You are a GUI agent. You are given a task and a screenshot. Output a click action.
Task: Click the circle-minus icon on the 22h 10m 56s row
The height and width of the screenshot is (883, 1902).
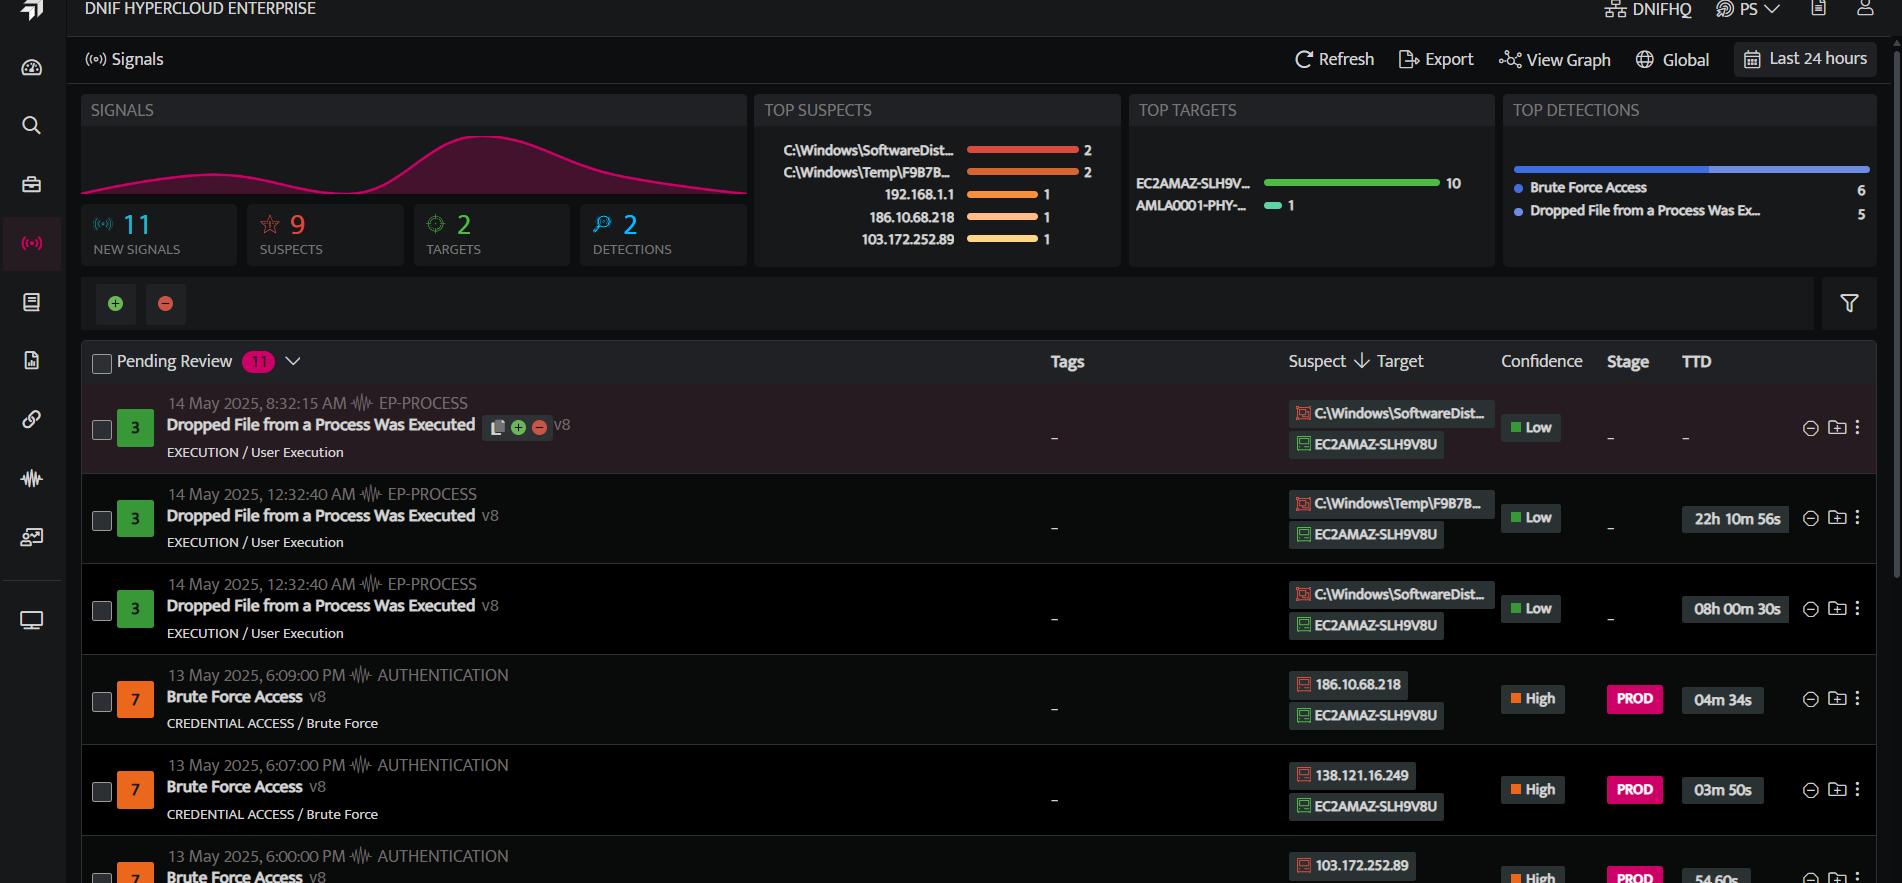(1810, 518)
